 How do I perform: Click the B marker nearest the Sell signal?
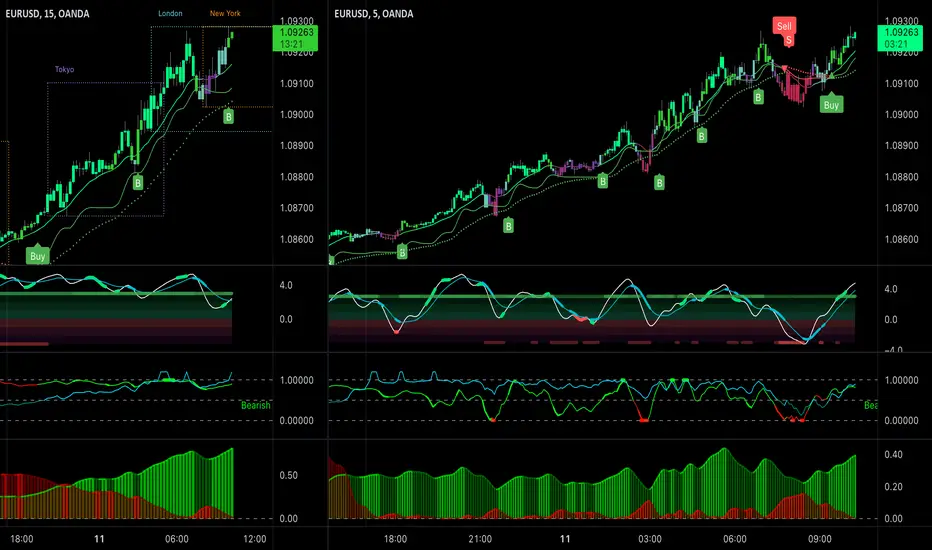click(x=758, y=97)
